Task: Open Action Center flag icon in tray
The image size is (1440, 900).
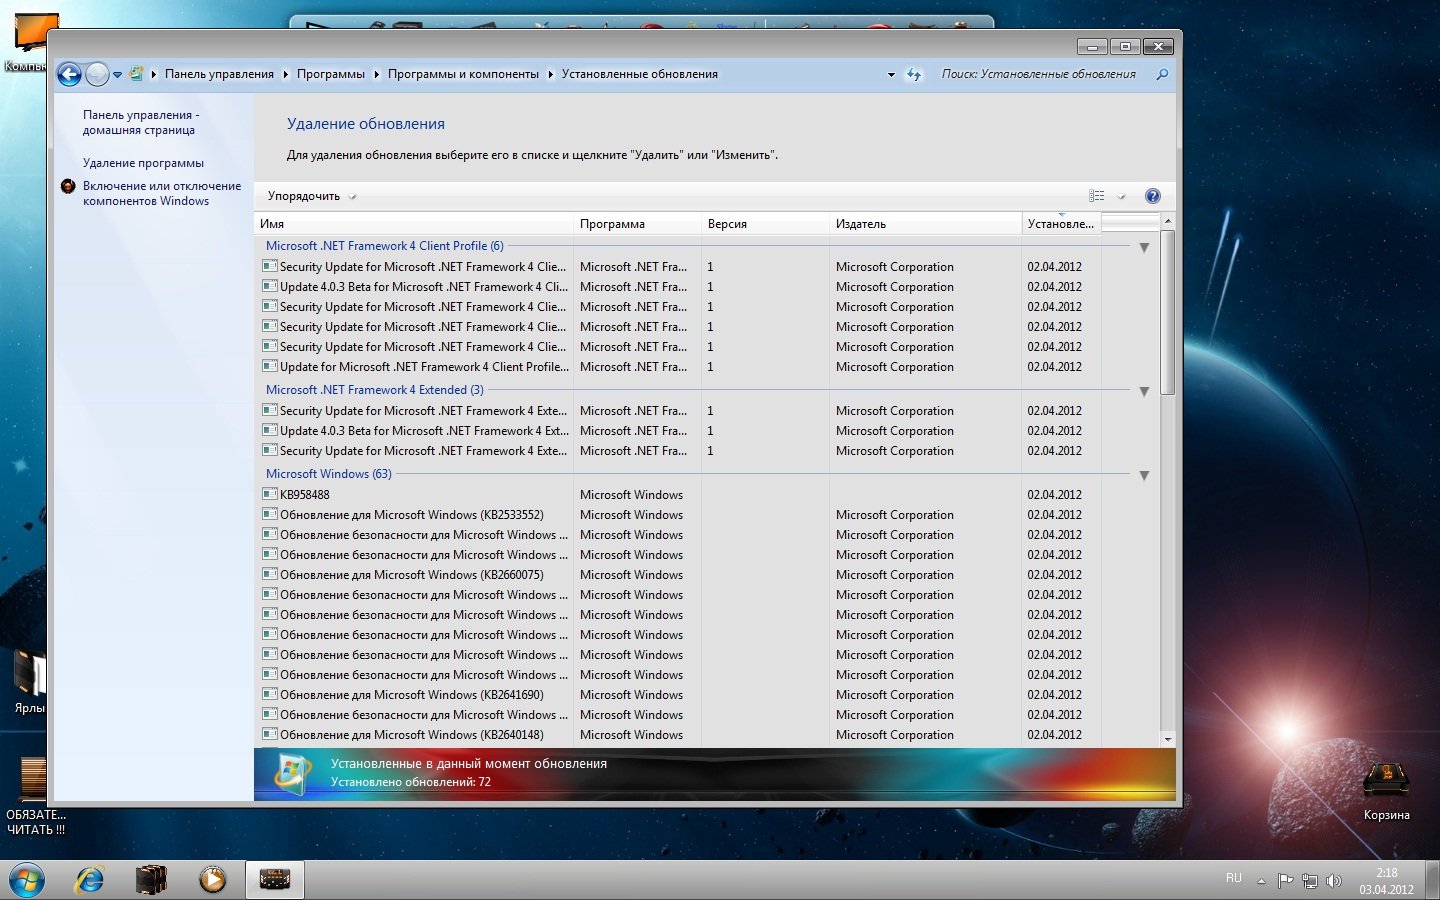Action: tap(1286, 881)
